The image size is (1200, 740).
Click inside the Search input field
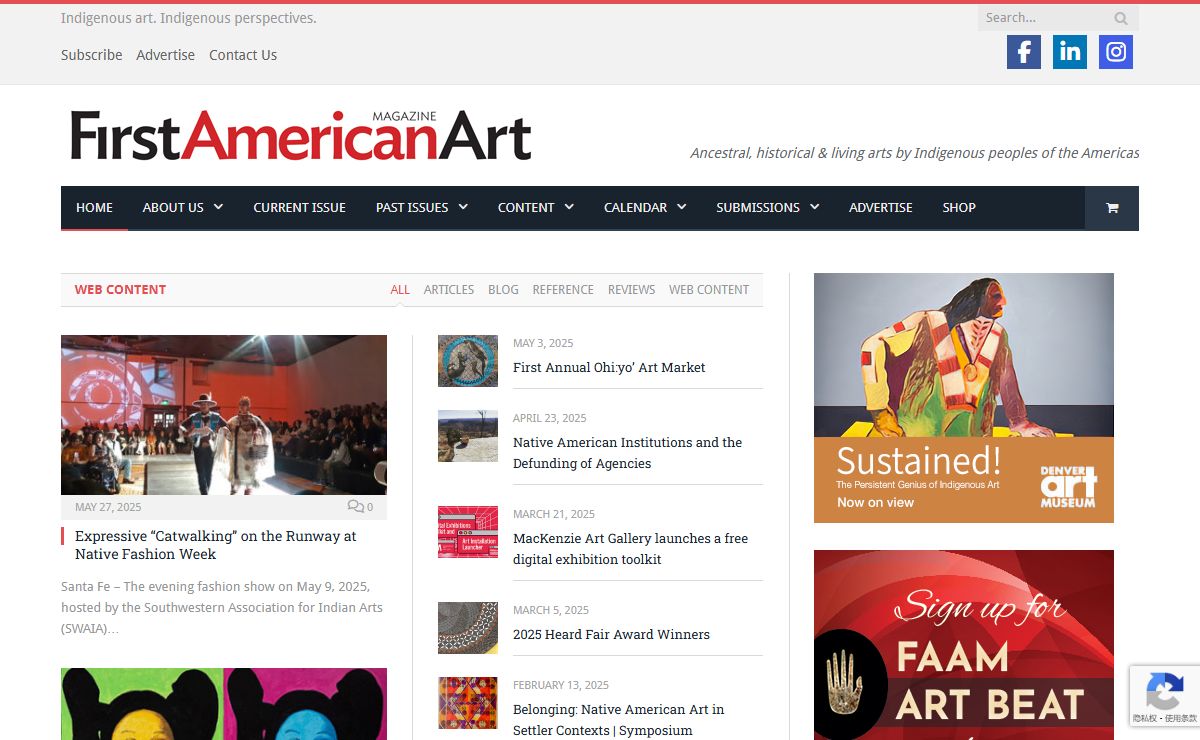pos(1044,18)
